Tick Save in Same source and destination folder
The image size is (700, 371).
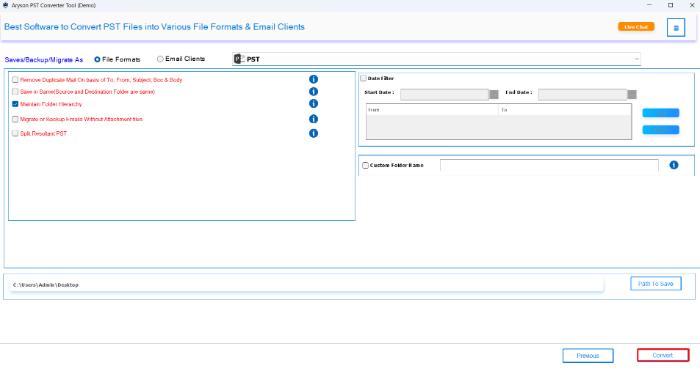(x=15, y=92)
